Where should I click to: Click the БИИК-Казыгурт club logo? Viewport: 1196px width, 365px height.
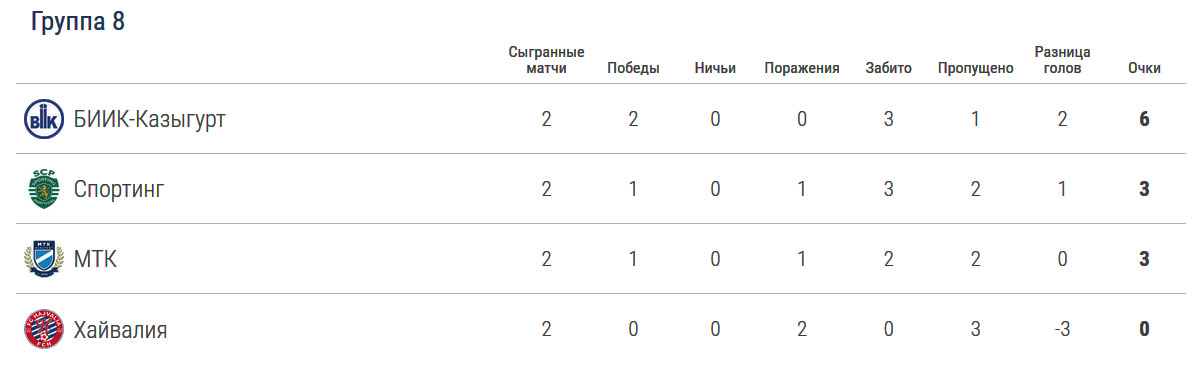click(x=43, y=120)
